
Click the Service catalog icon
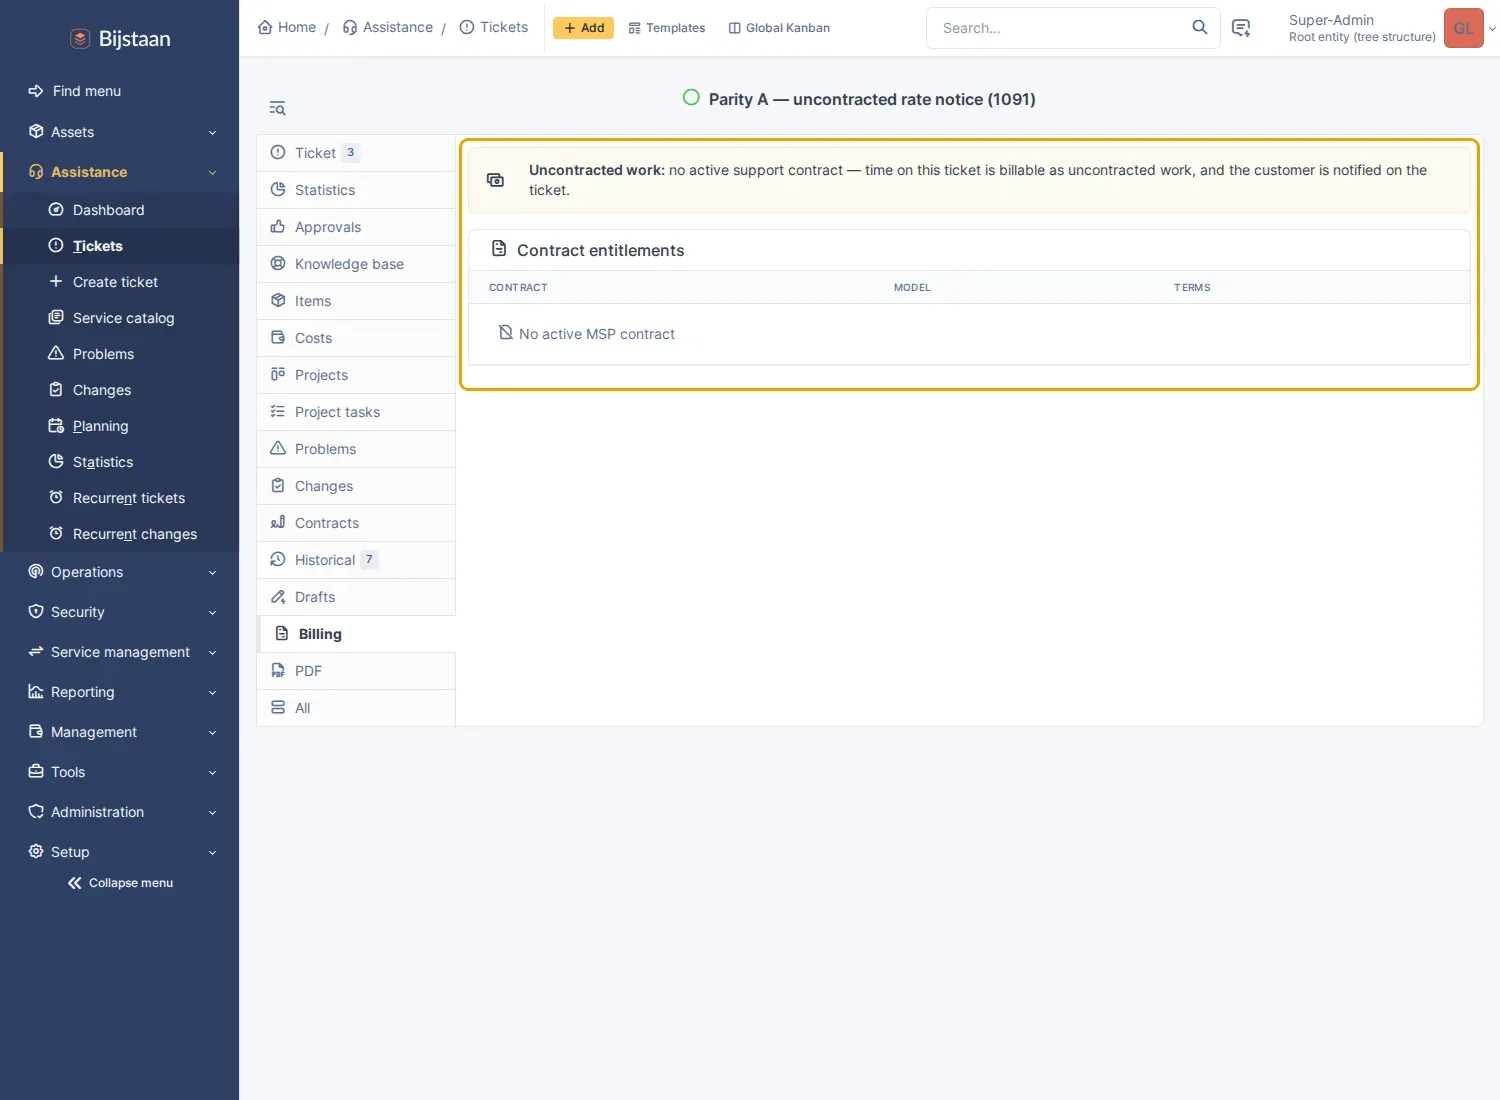56,318
